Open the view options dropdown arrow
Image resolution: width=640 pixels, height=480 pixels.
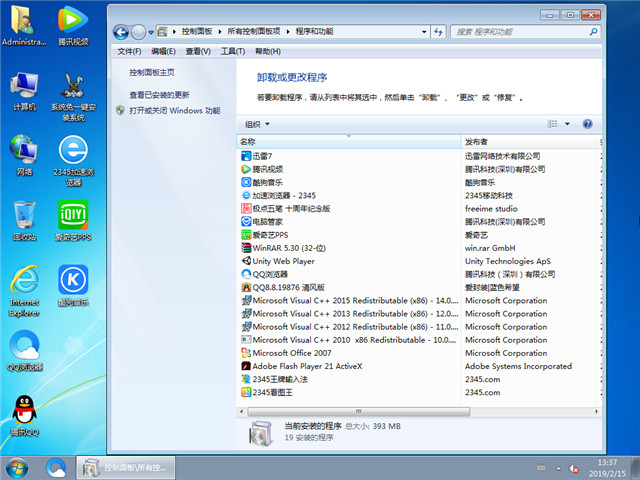(x=567, y=124)
